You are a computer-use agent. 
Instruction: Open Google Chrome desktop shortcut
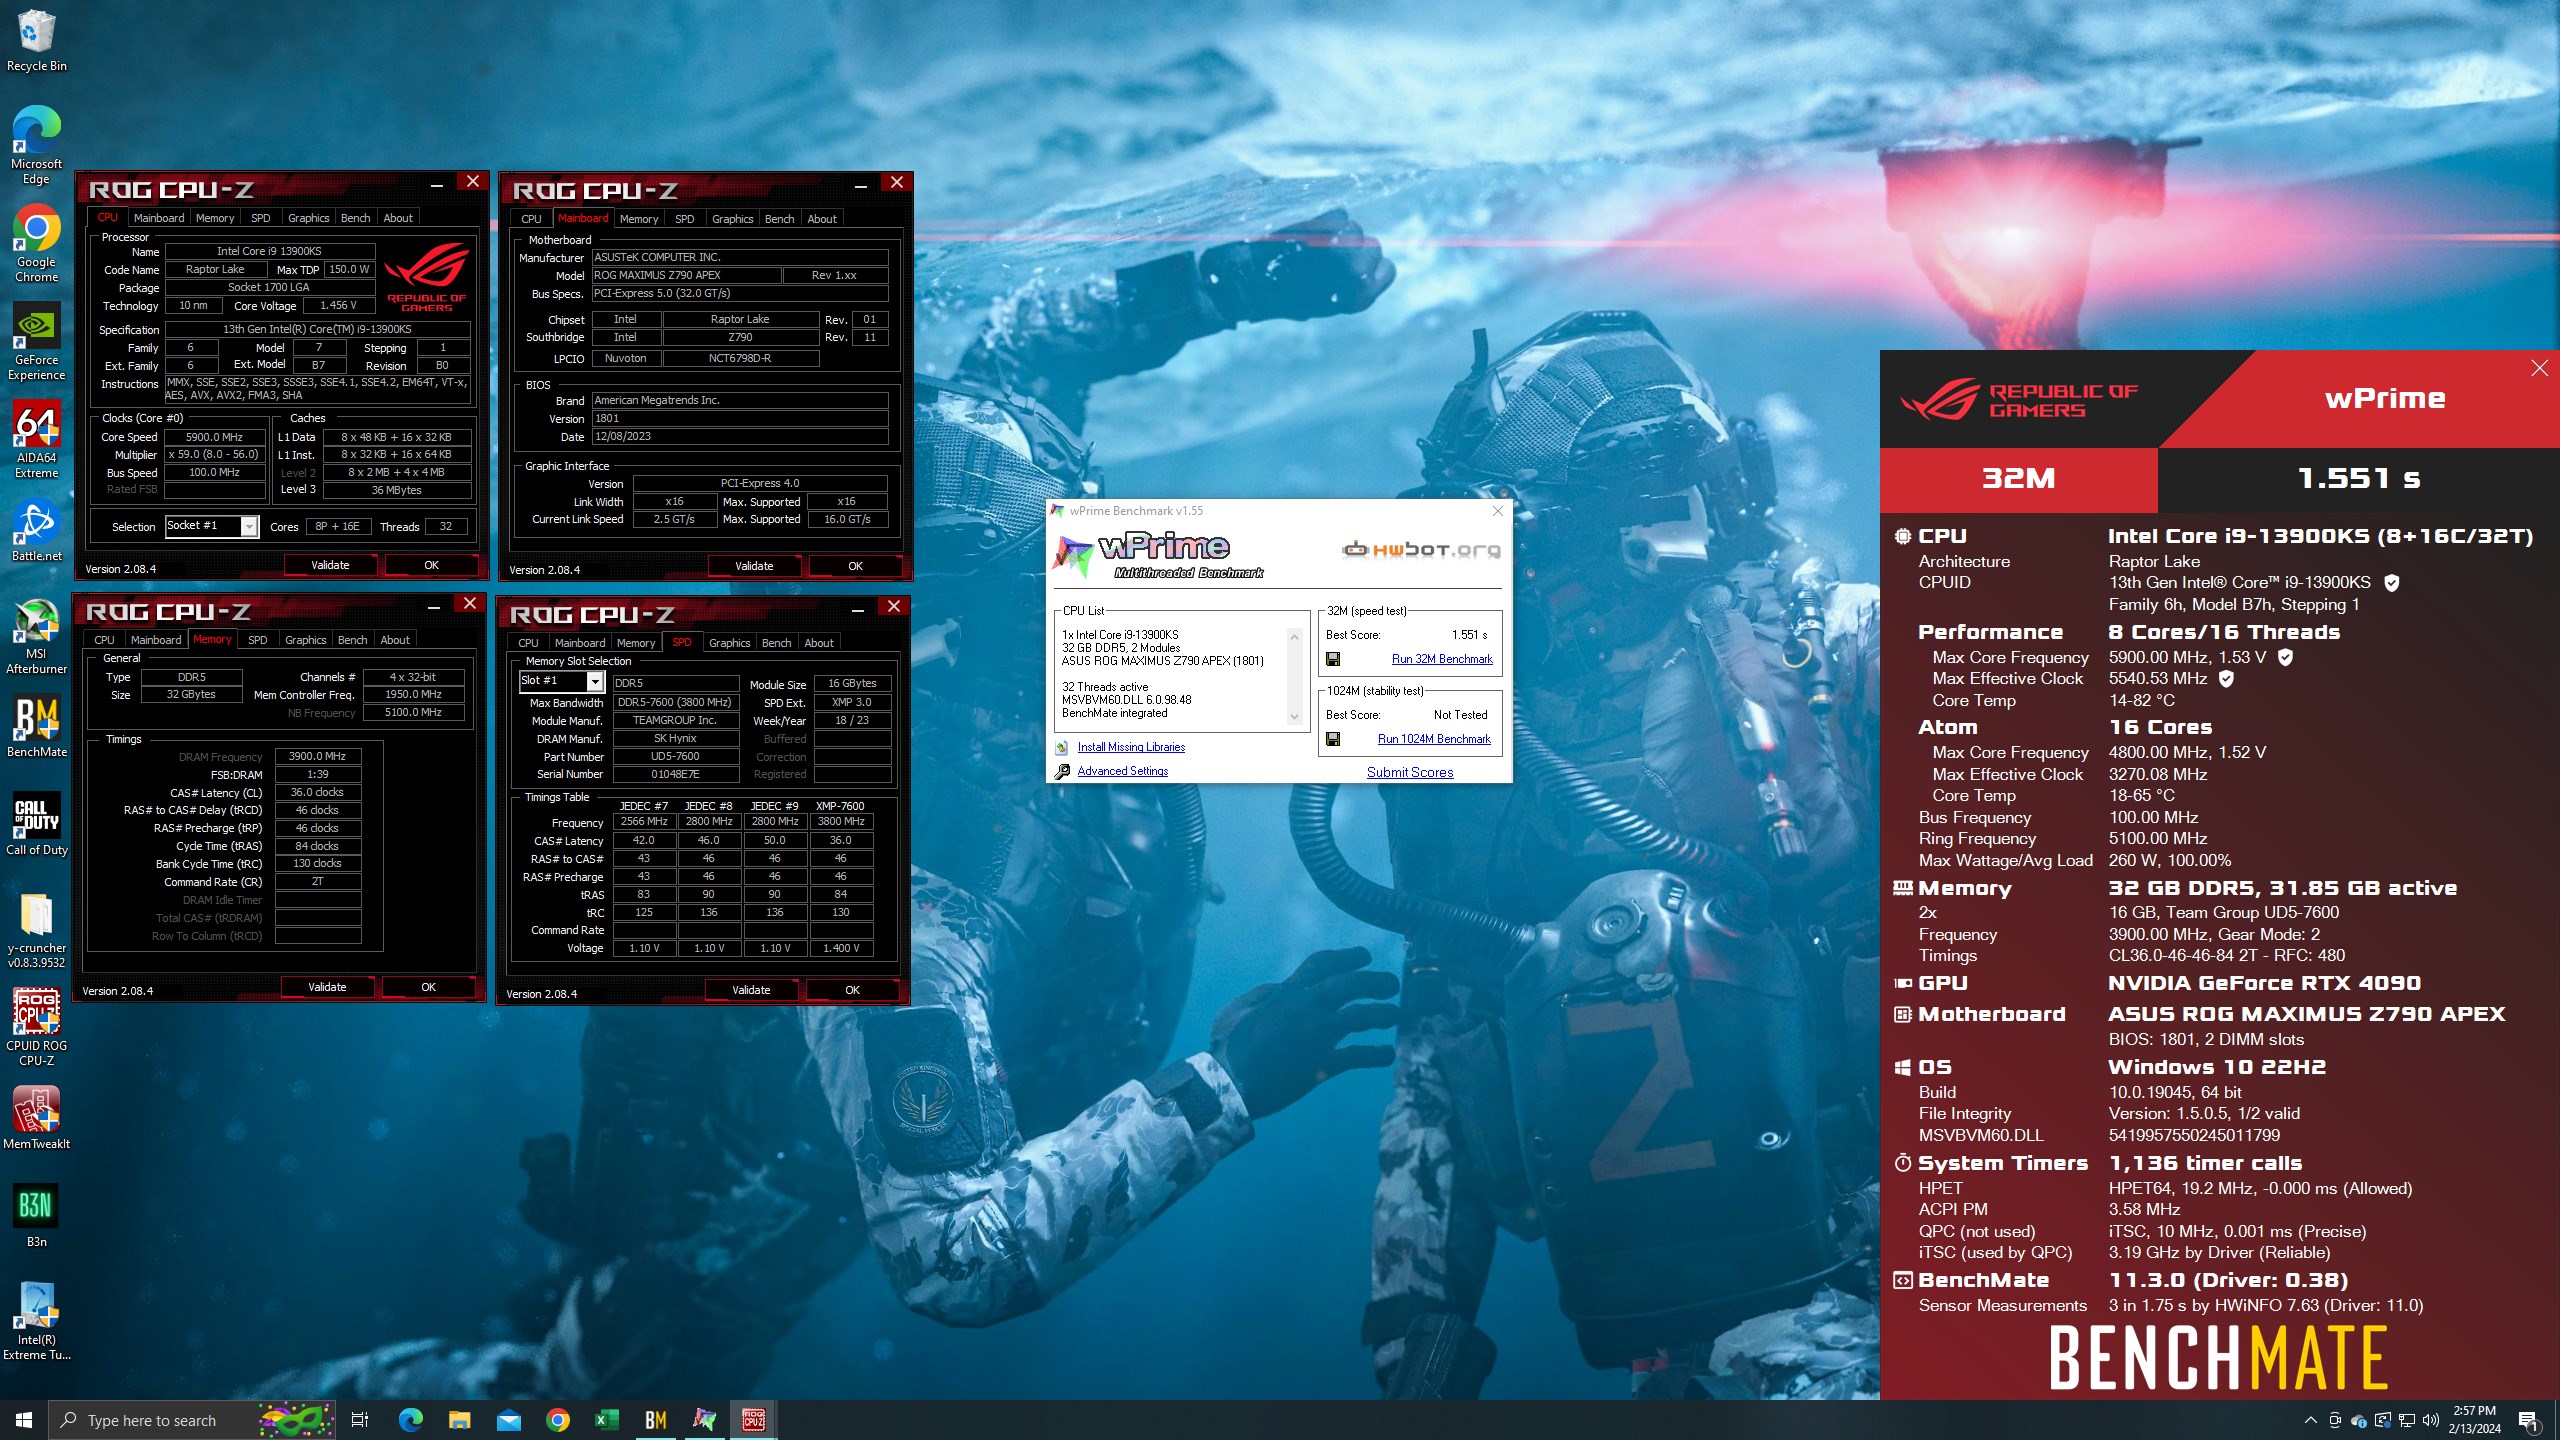pos(36,244)
